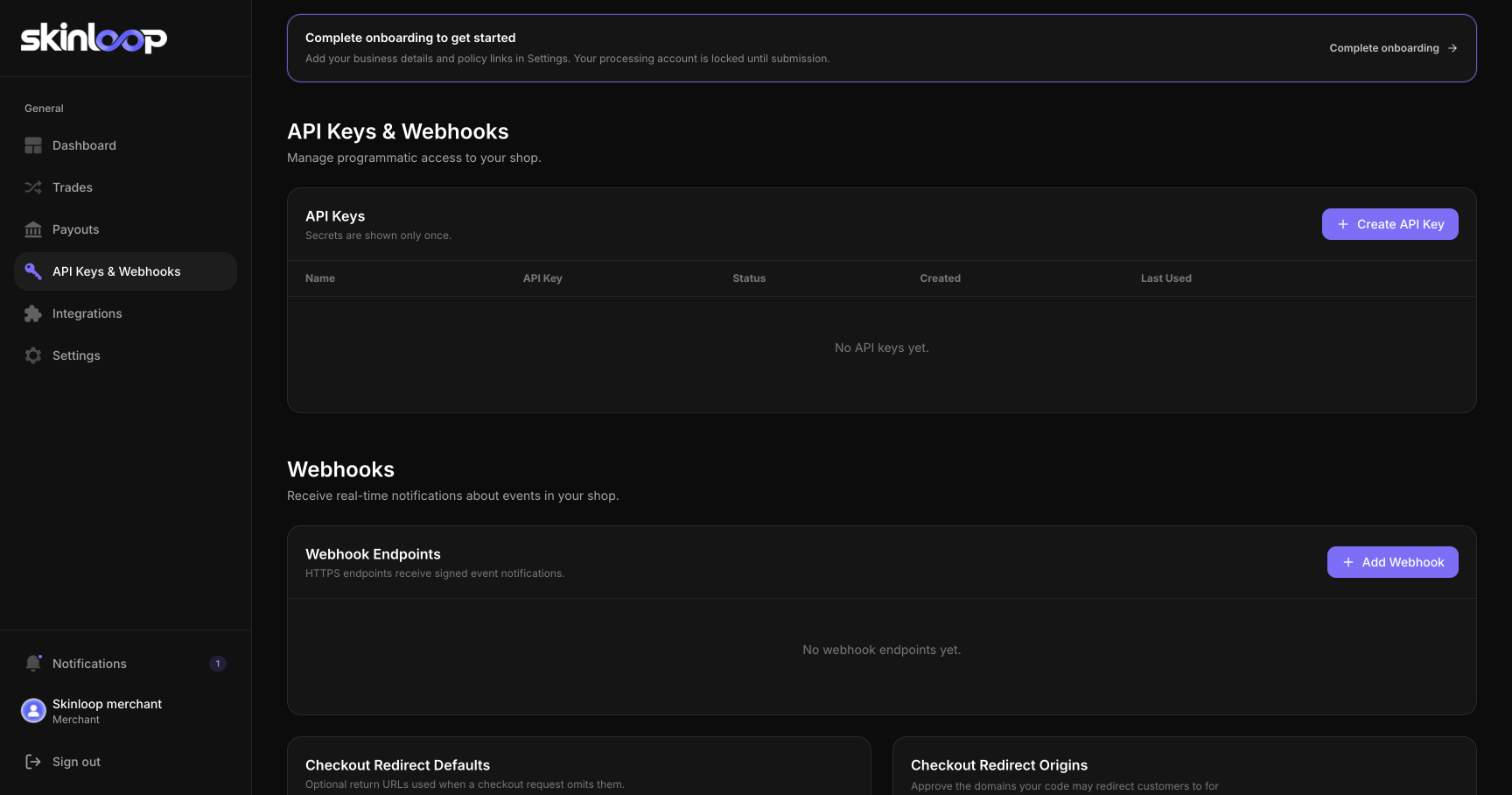Click the Skinloop merchant avatar

coord(33,711)
